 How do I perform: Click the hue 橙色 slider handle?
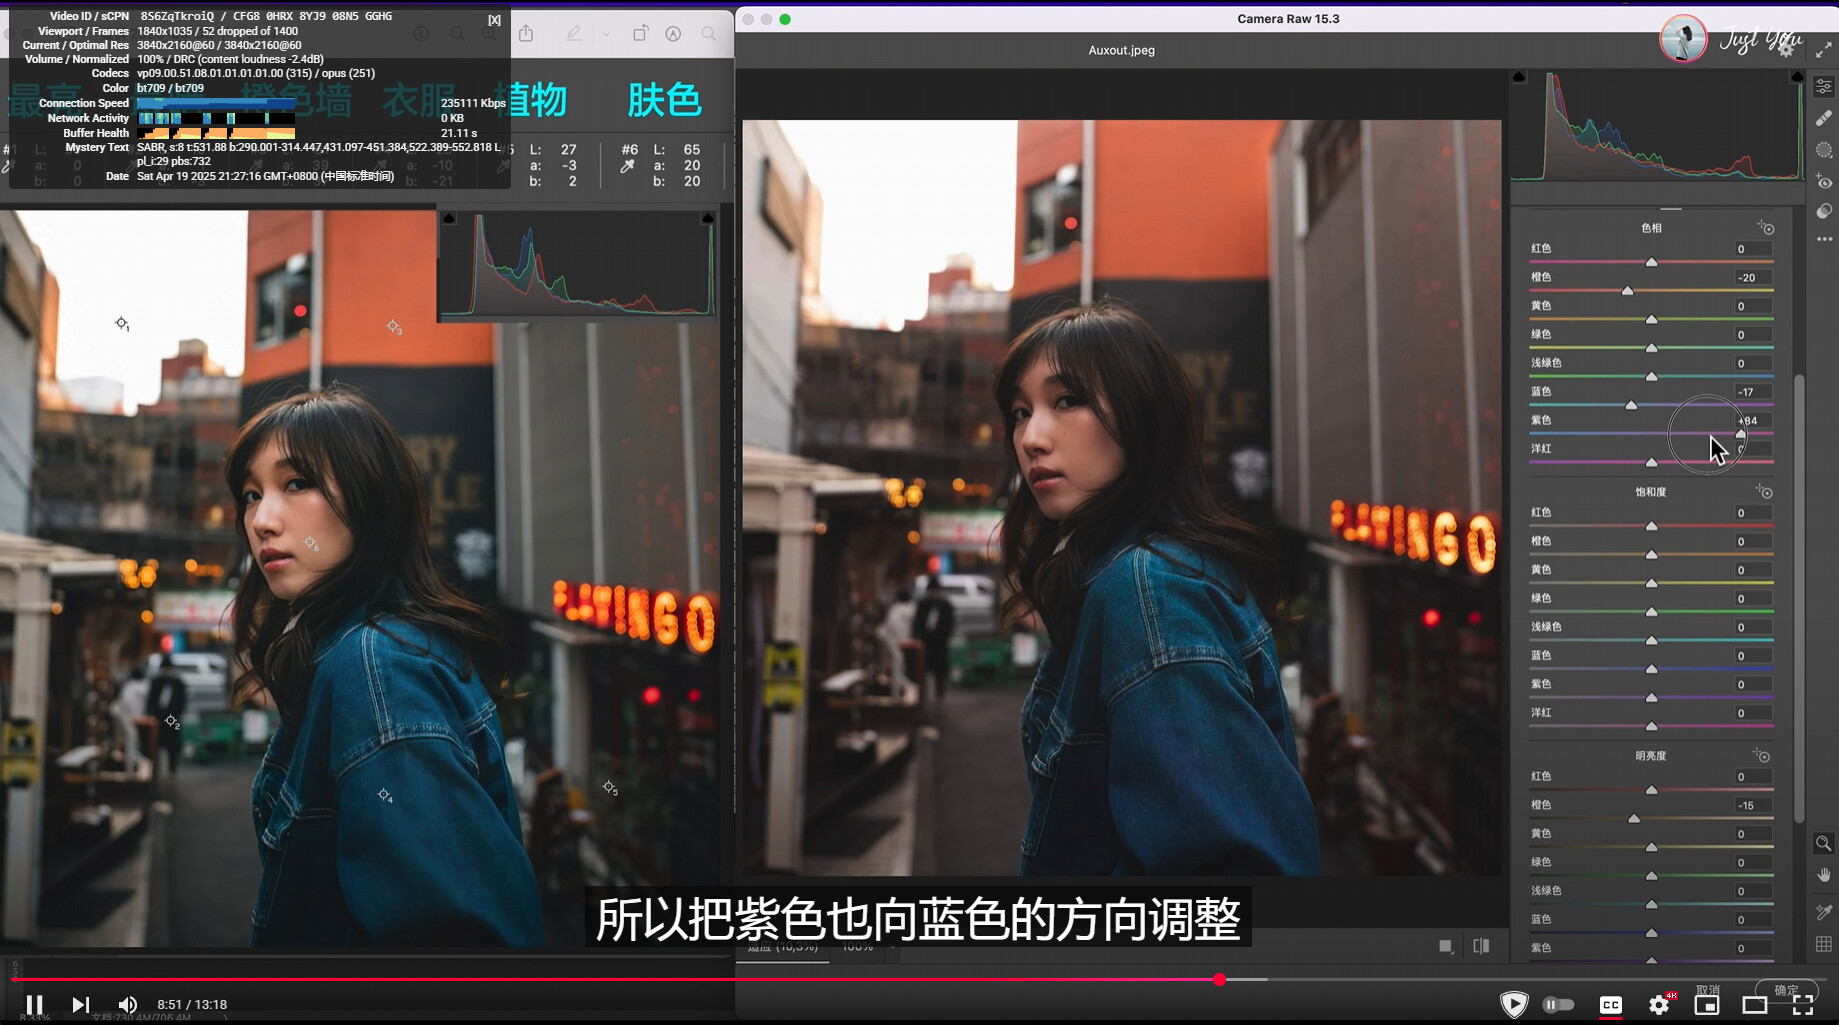point(1627,291)
